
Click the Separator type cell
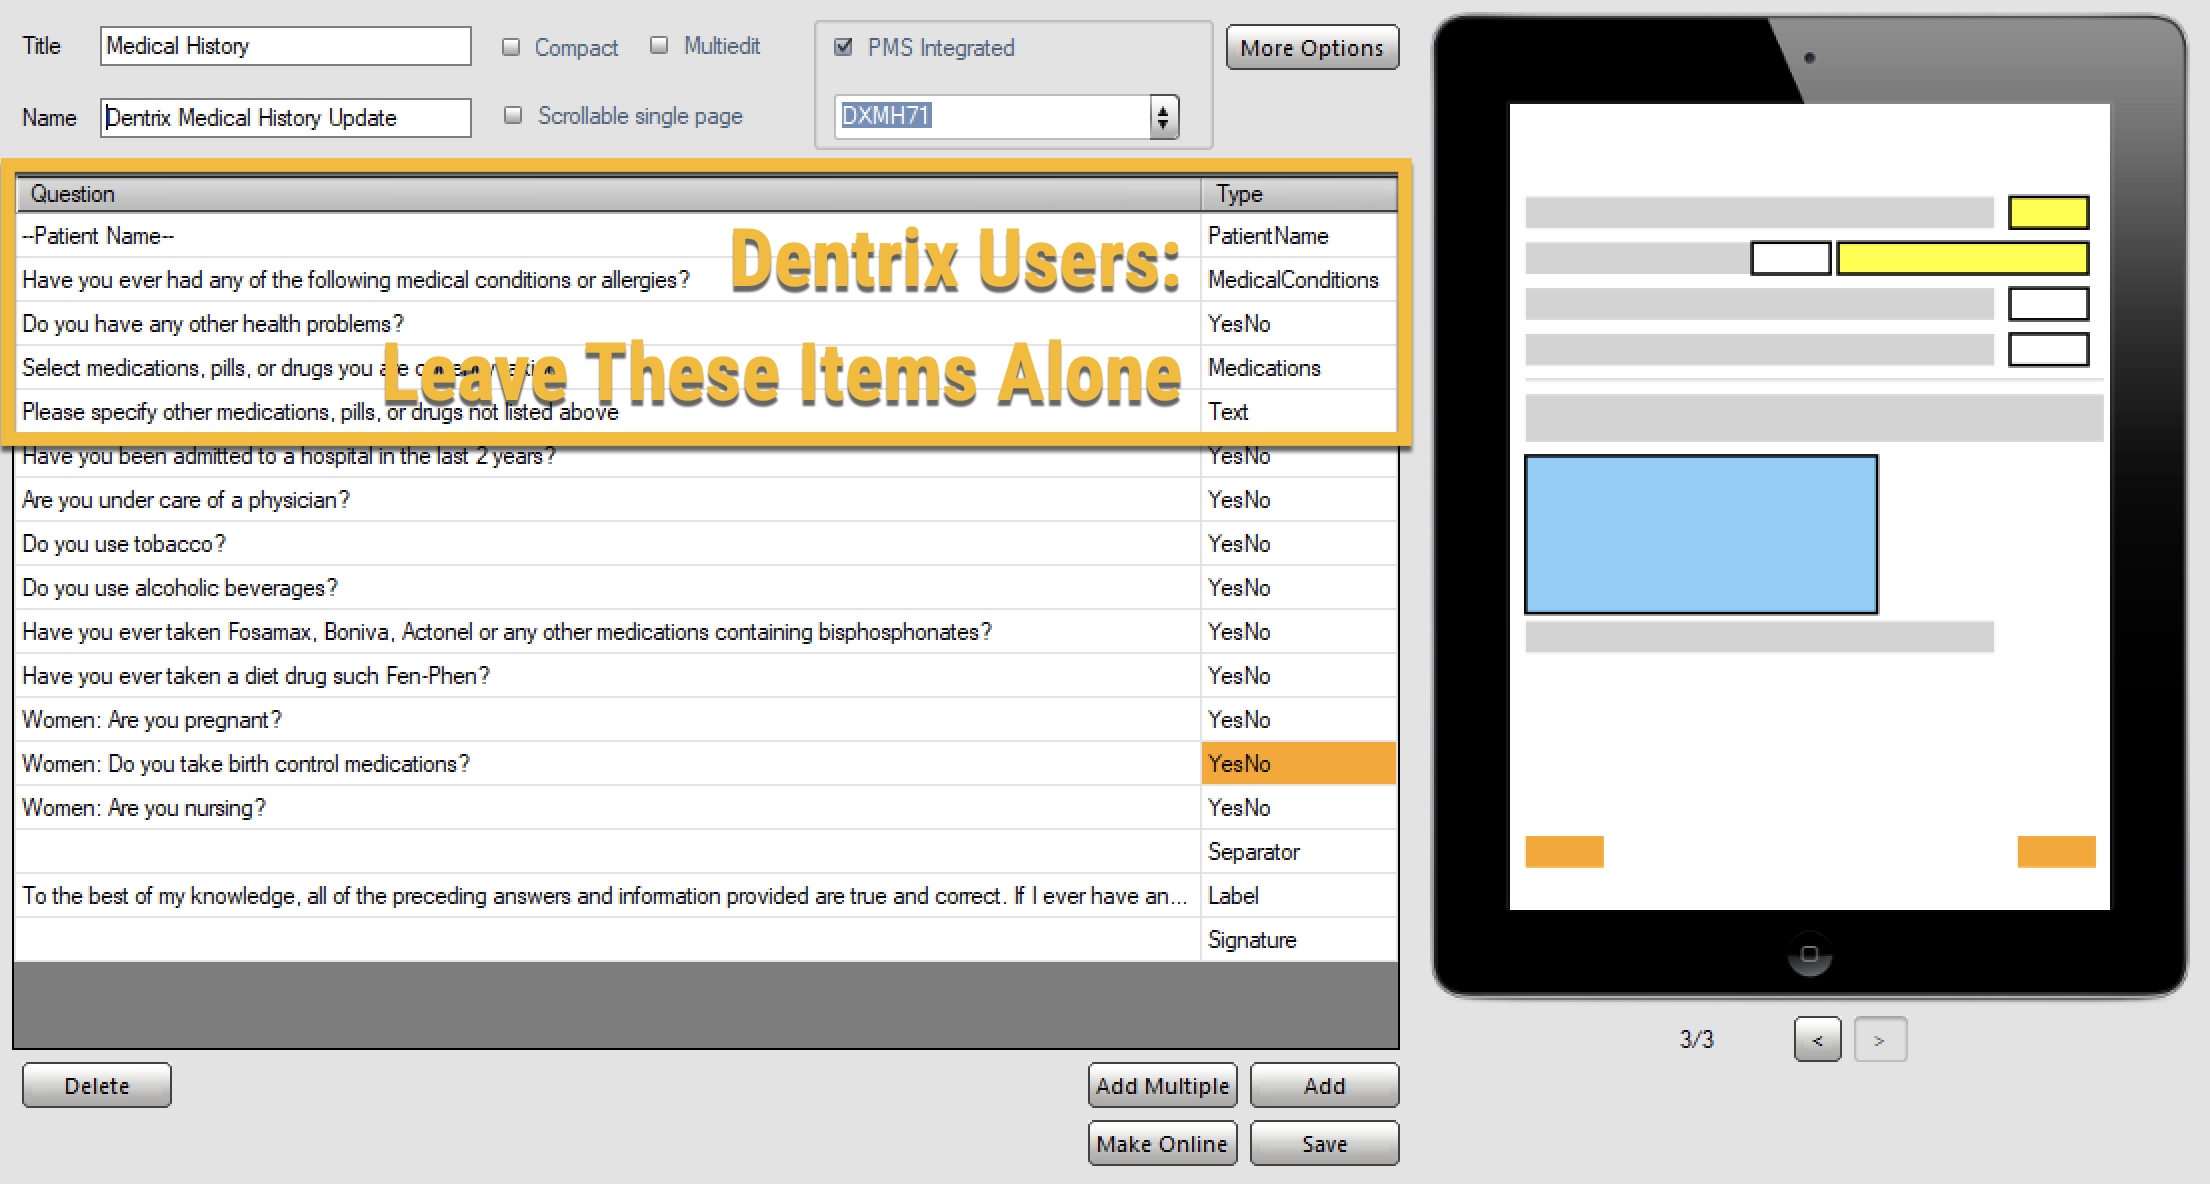(1299, 852)
